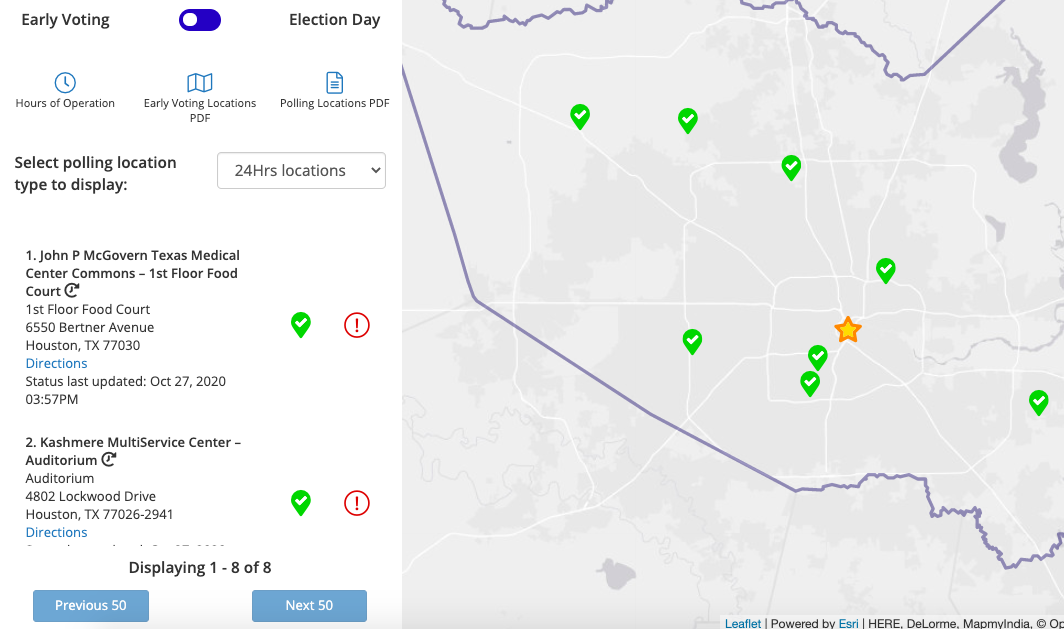This screenshot has width=1064, height=629.
Task: Open Directions for 4802 Lockwood Drive
Action: pyautogui.click(x=56, y=532)
